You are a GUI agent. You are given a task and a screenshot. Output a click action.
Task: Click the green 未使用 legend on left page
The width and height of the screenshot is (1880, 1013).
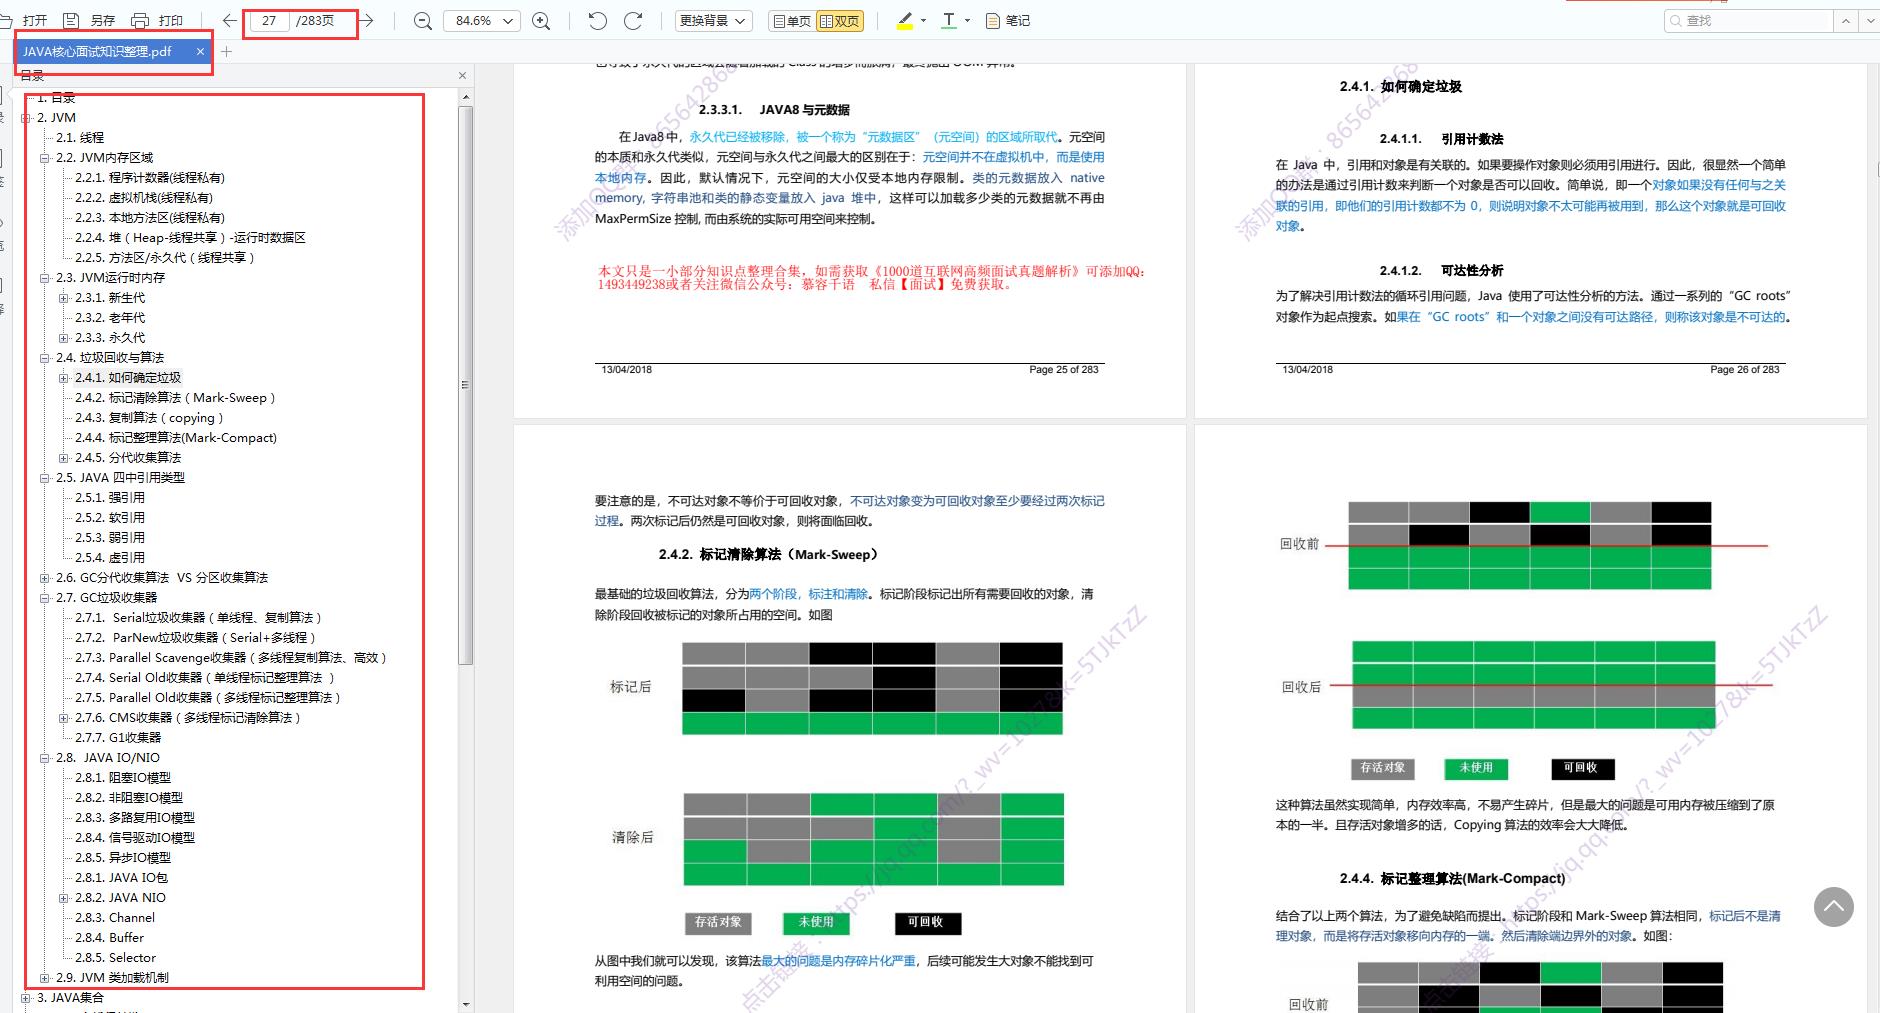[816, 922]
